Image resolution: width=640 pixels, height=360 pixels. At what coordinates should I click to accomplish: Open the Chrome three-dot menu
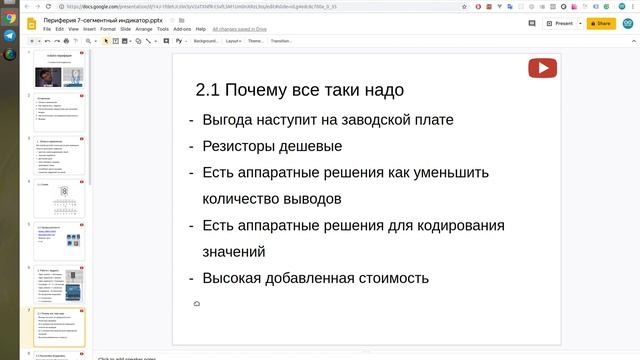(x=633, y=7)
